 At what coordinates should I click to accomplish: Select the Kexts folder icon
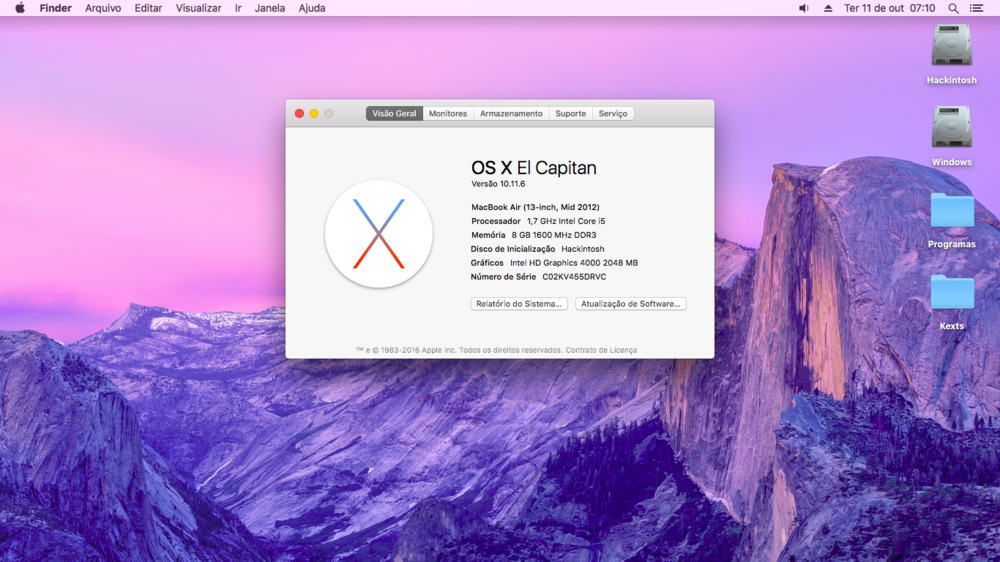tap(951, 292)
